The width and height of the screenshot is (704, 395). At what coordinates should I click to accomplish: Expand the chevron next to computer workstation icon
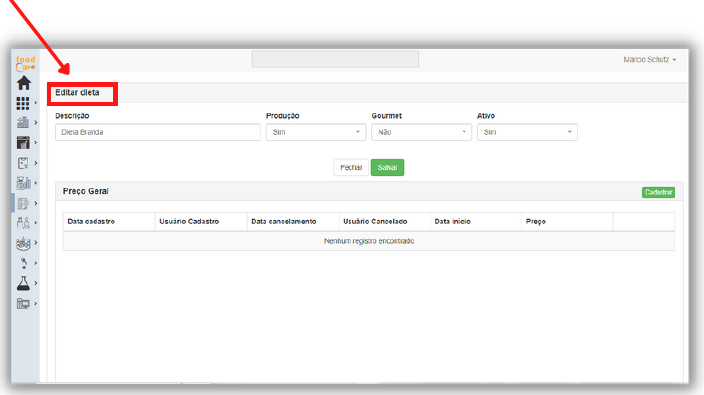point(36,303)
